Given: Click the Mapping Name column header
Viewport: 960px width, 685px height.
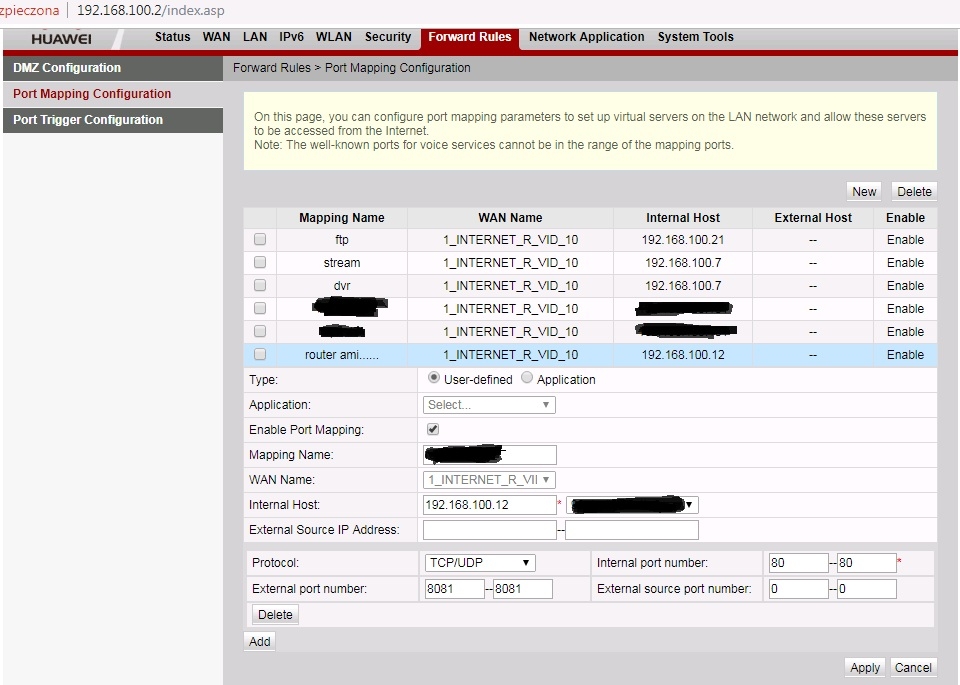Looking at the screenshot, I should pyautogui.click(x=342, y=218).
